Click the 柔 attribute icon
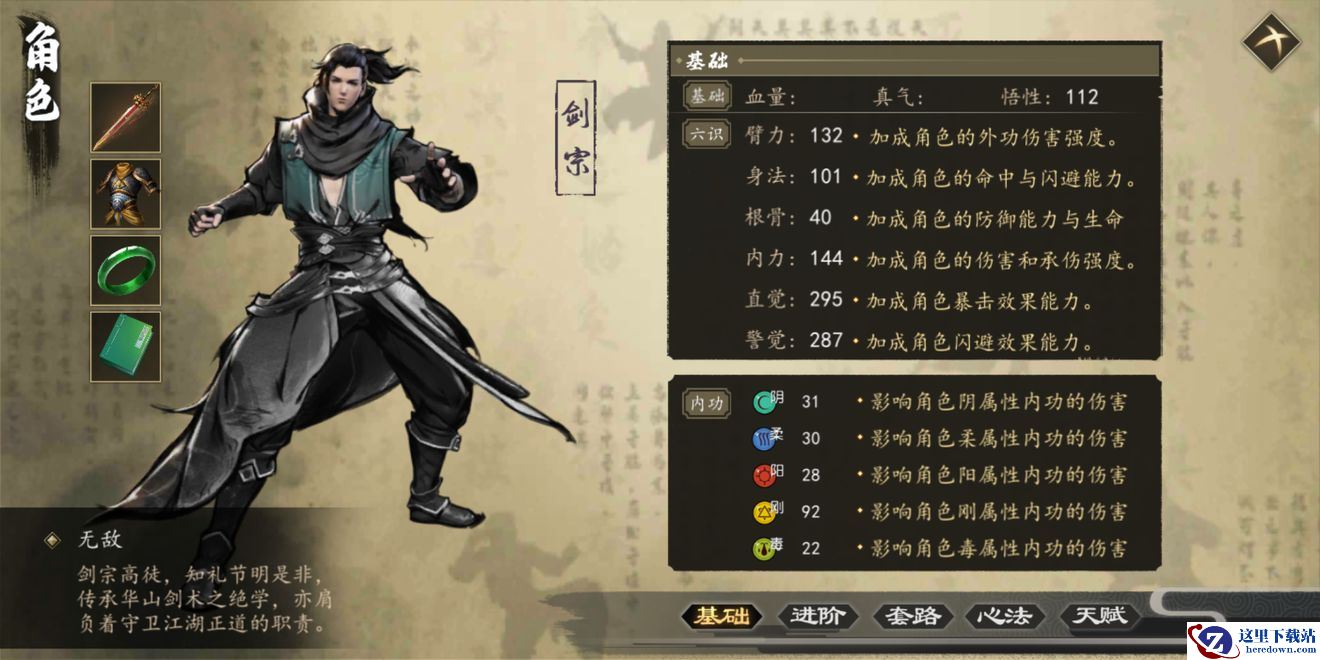1320x660 pixels. pyautogui.click(x=765, y=439)
